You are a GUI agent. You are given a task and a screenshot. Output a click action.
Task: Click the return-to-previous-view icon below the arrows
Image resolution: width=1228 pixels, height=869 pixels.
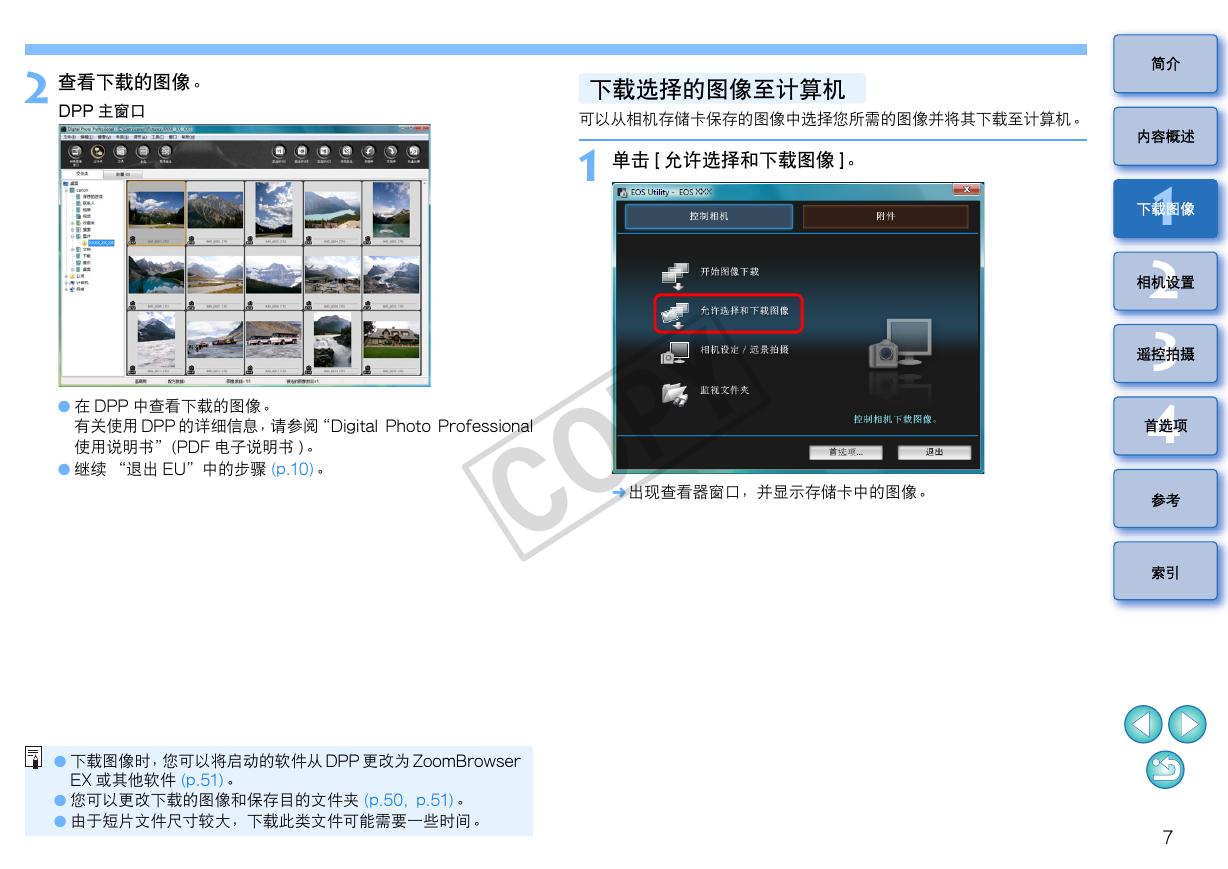(1165, 769)
